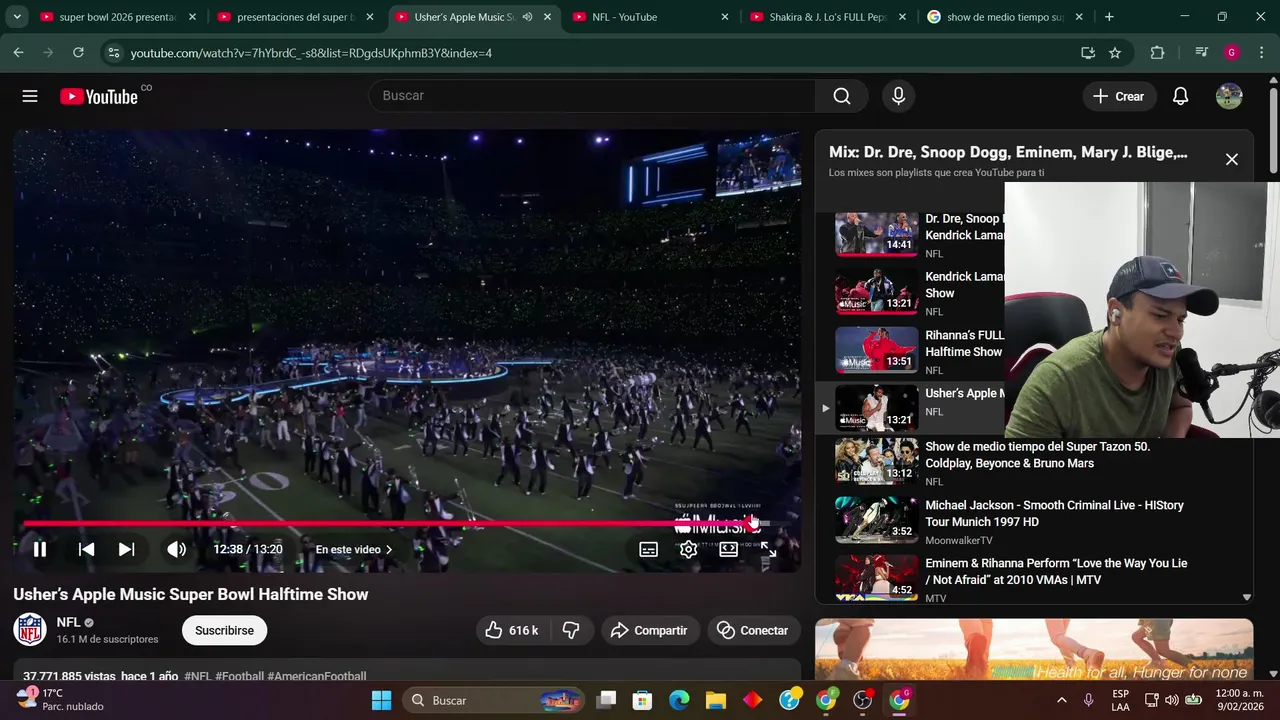Run search with the magnifier button

point(842,96)
